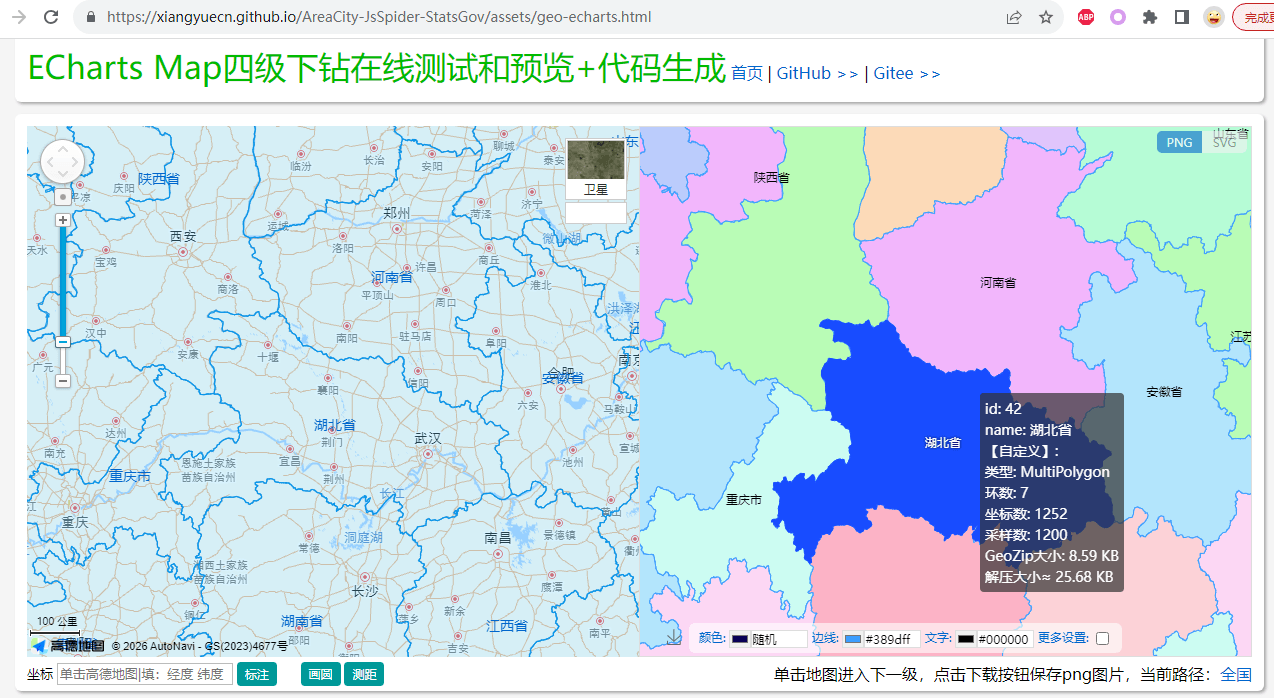This screenshot has height=698, width=1274.
Task: Click the share page icon
Action: coord(1014,17)
